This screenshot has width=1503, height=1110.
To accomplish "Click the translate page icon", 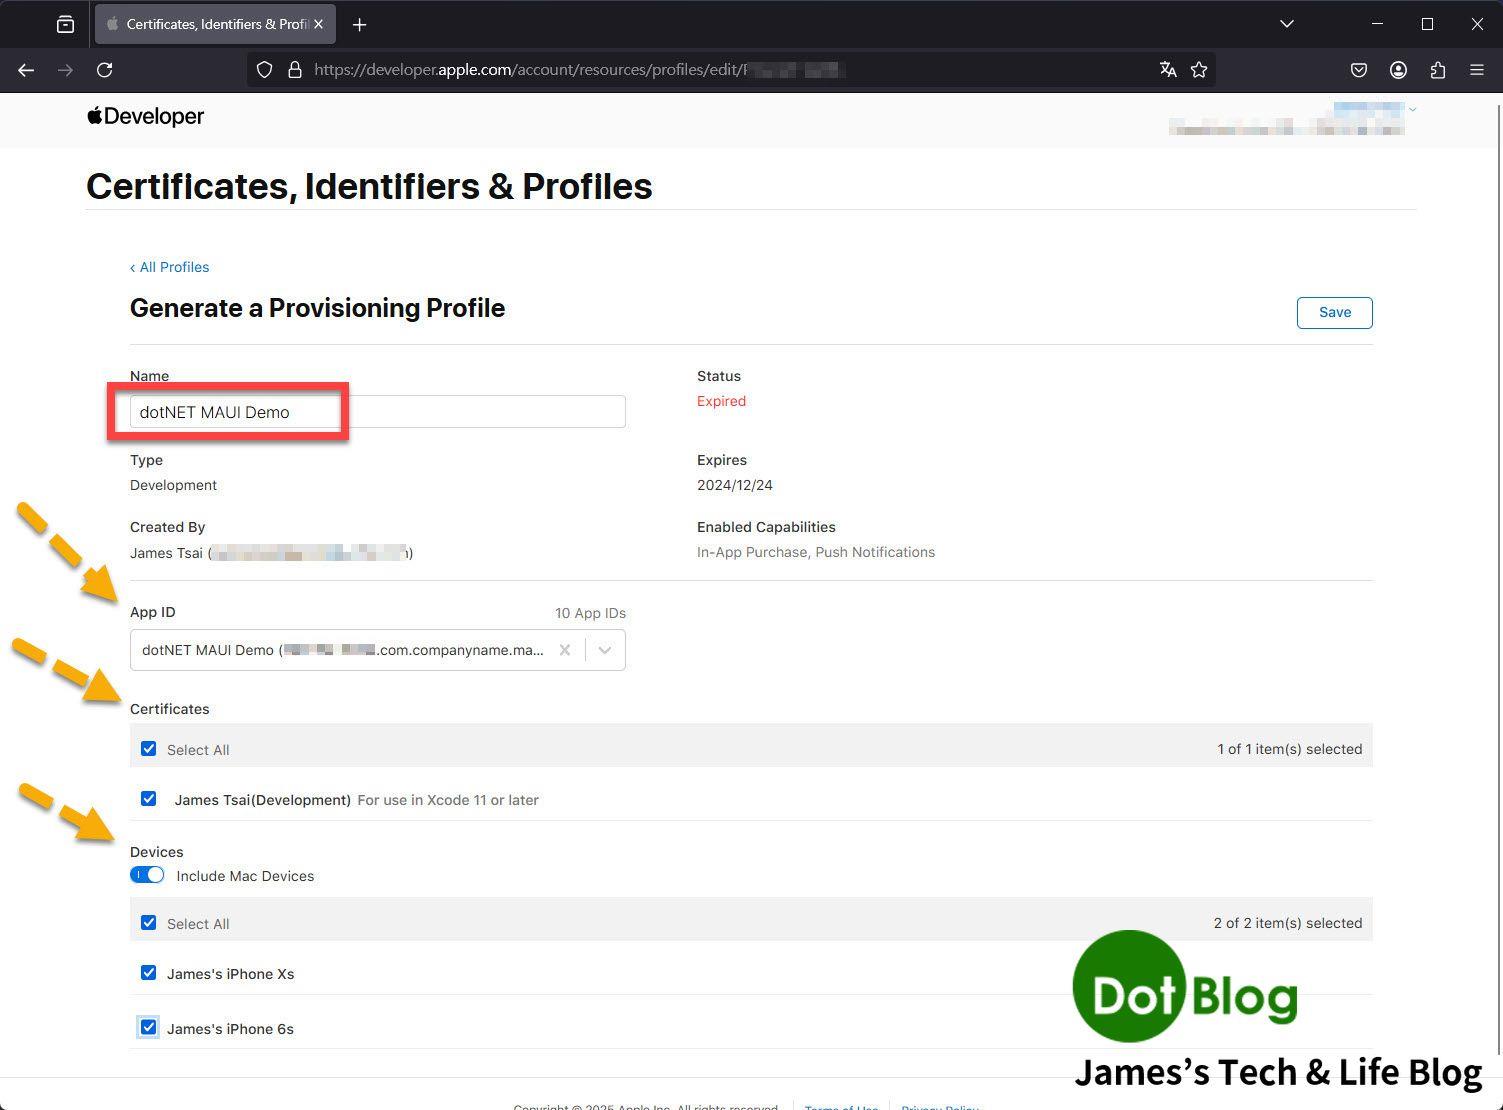I will [1168, 70].
